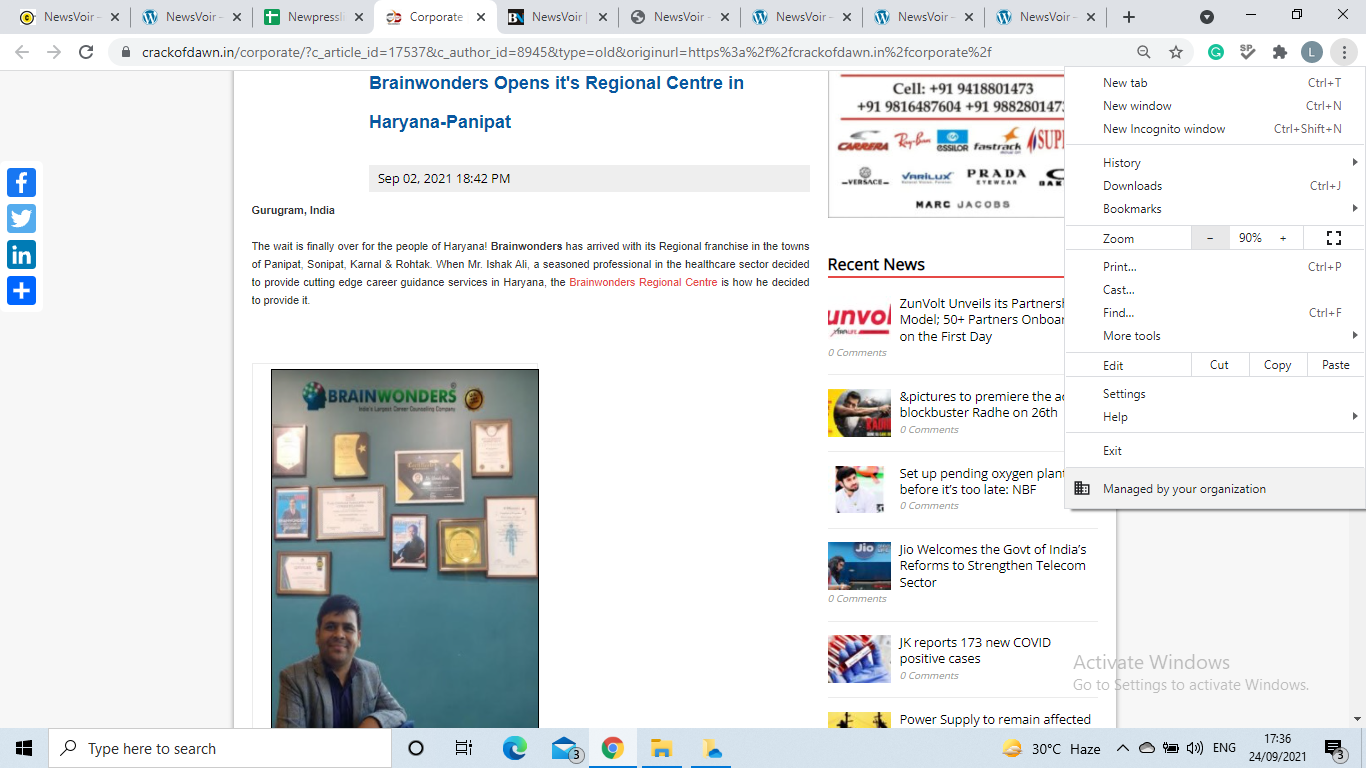Share article on Facebook sidebar icon

21,182
